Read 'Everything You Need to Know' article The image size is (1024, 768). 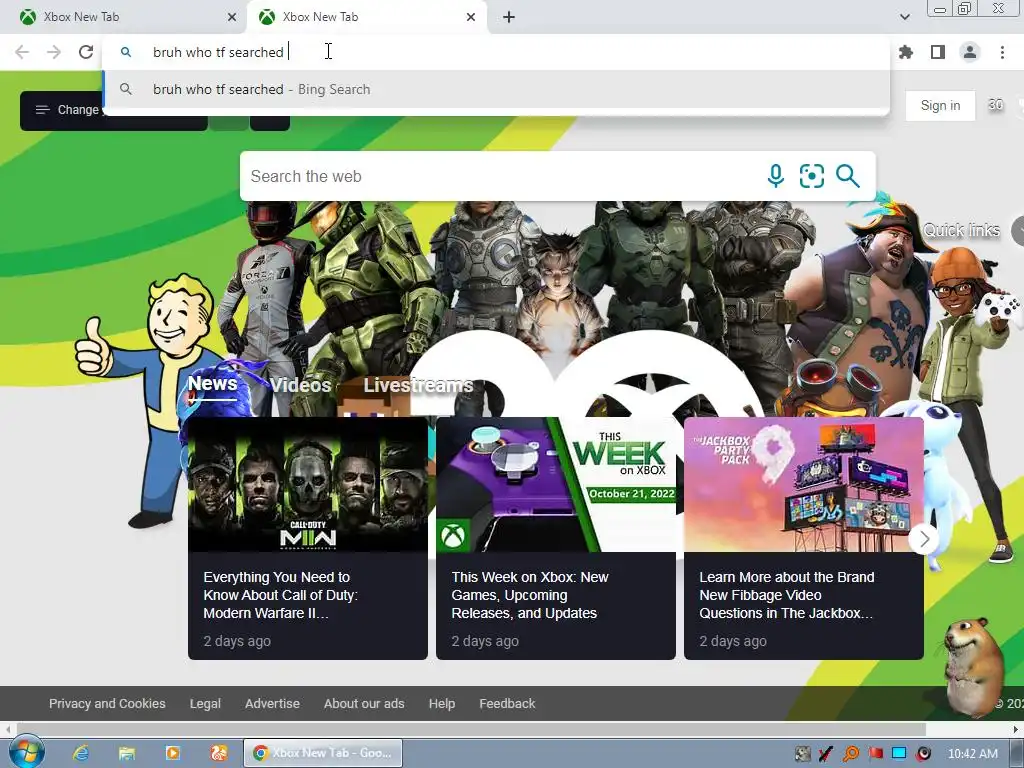[281, 595]
